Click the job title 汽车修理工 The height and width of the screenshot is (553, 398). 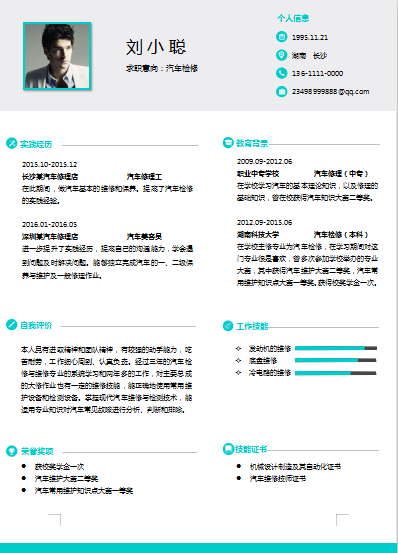144,176
